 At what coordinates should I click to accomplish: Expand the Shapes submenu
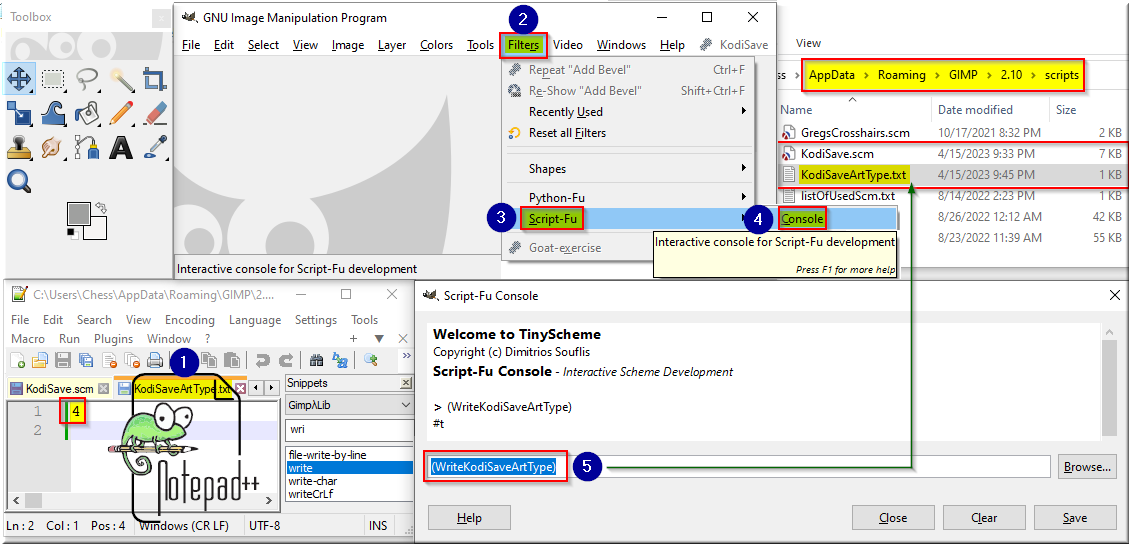pos(627,168)
